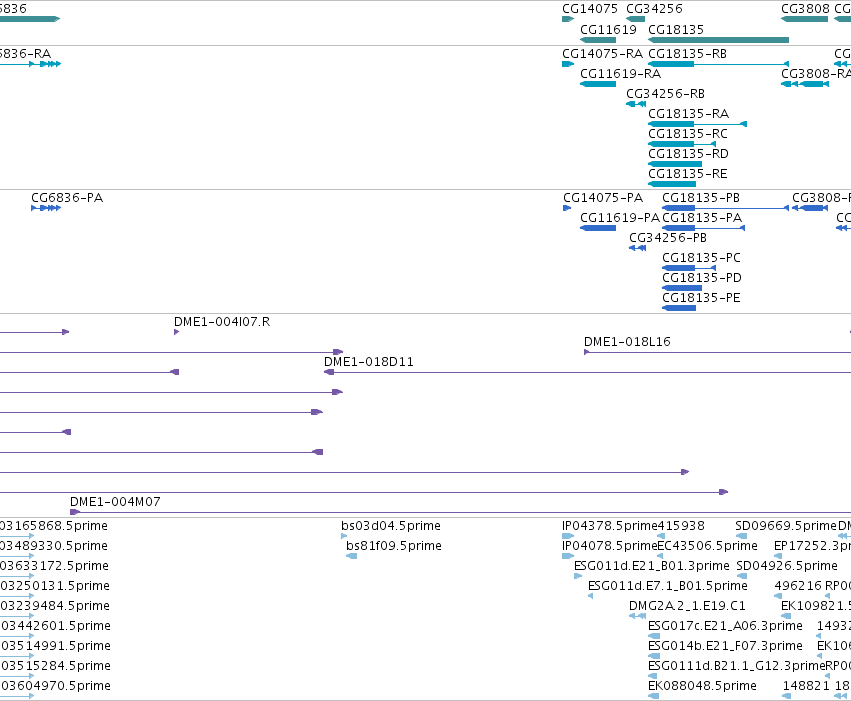Select transcript CG14075-RA
The width and height of the screenshot is (851, 701).
pyautogui.click(x=602, y=54)
